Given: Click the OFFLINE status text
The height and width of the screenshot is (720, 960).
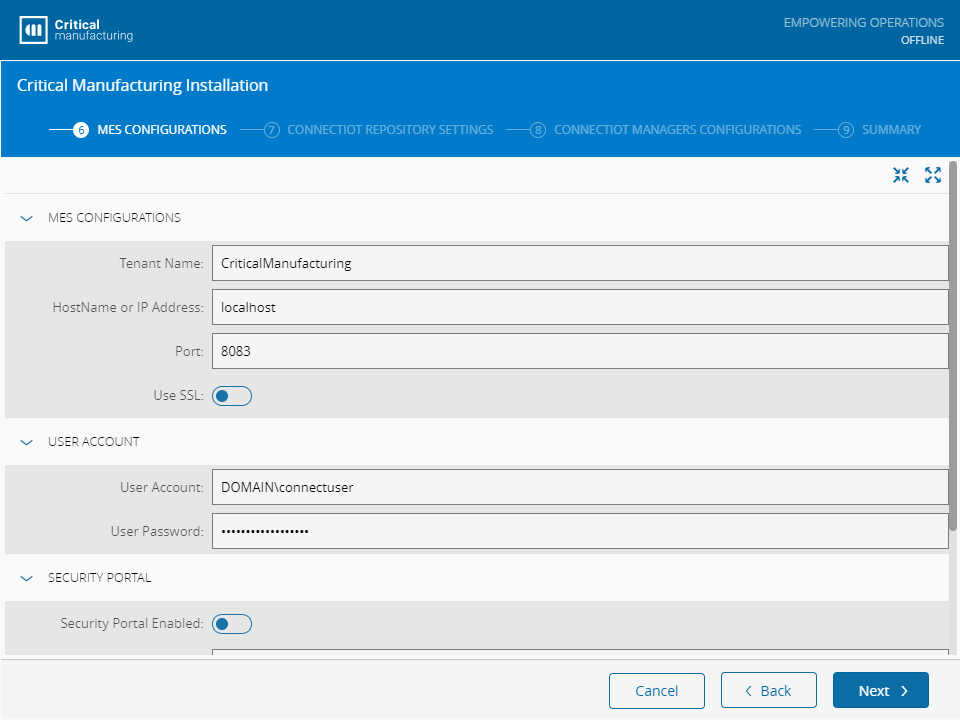Looking at the screenshot, I should pyautogui.click(x=922, y=40).
